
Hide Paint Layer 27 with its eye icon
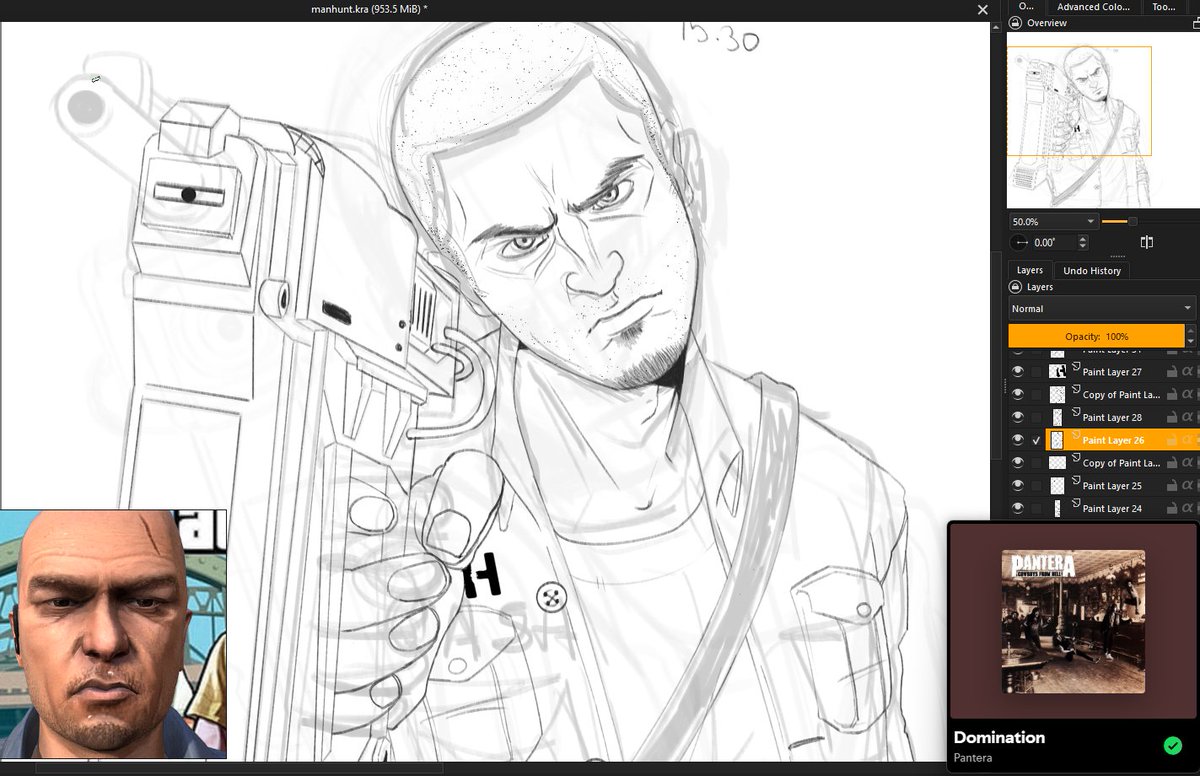click(1018, 372)
